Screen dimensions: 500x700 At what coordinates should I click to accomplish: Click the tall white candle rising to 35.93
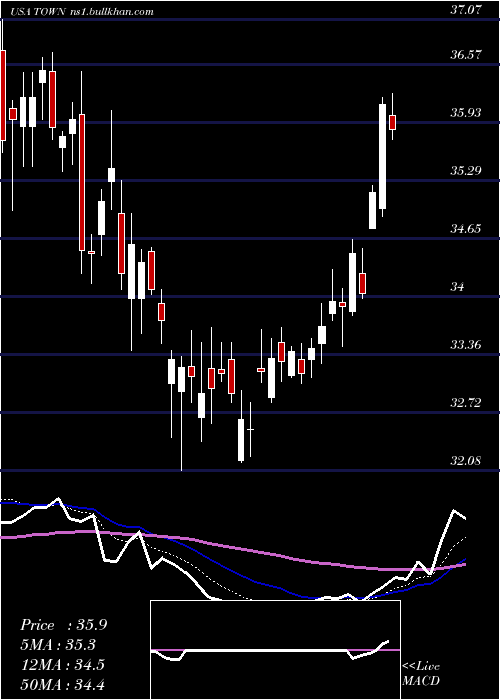pyautogui.click(x=383, y=156)
